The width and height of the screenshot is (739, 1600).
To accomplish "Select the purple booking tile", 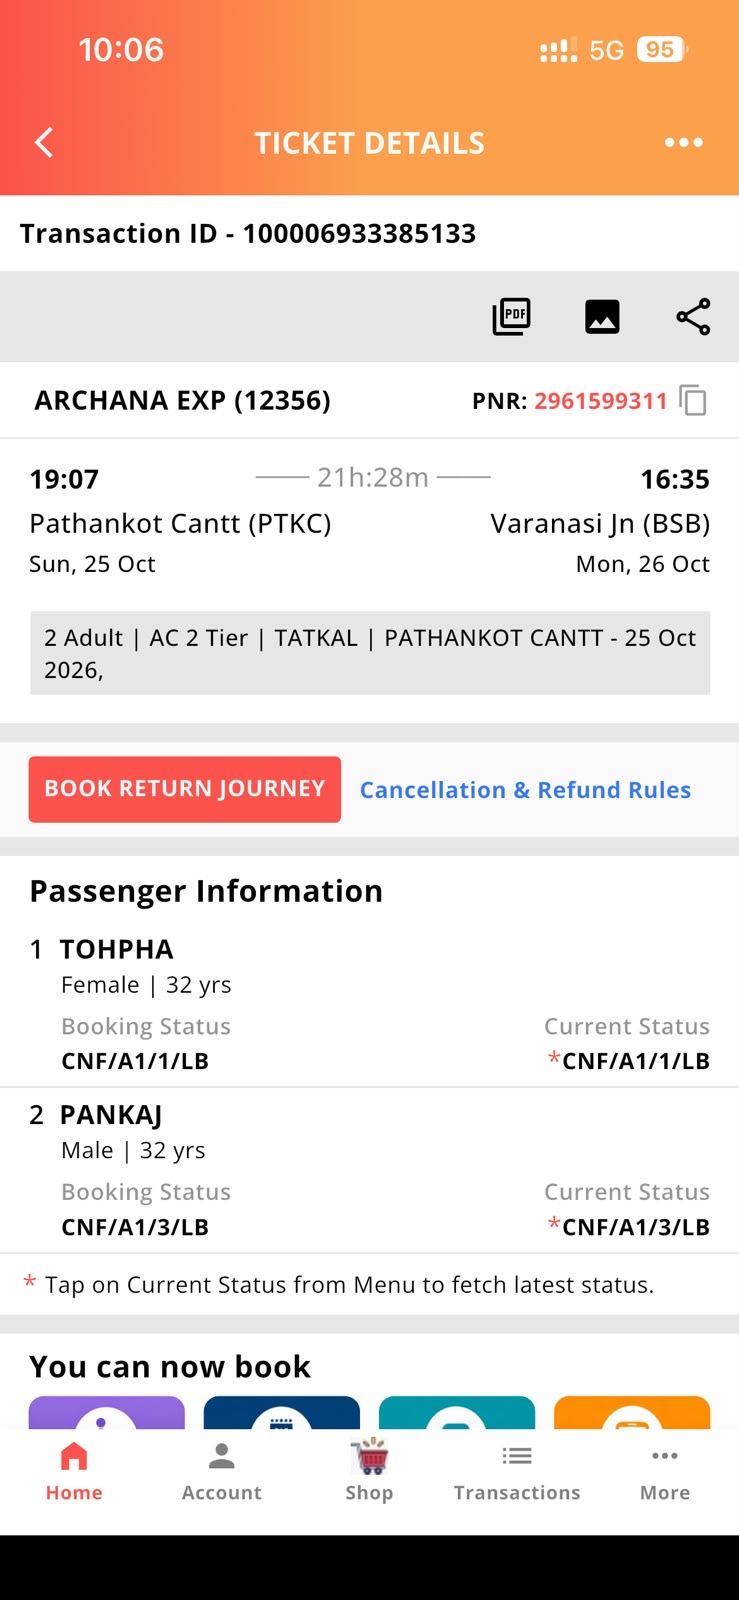I will pos(107,1412).
